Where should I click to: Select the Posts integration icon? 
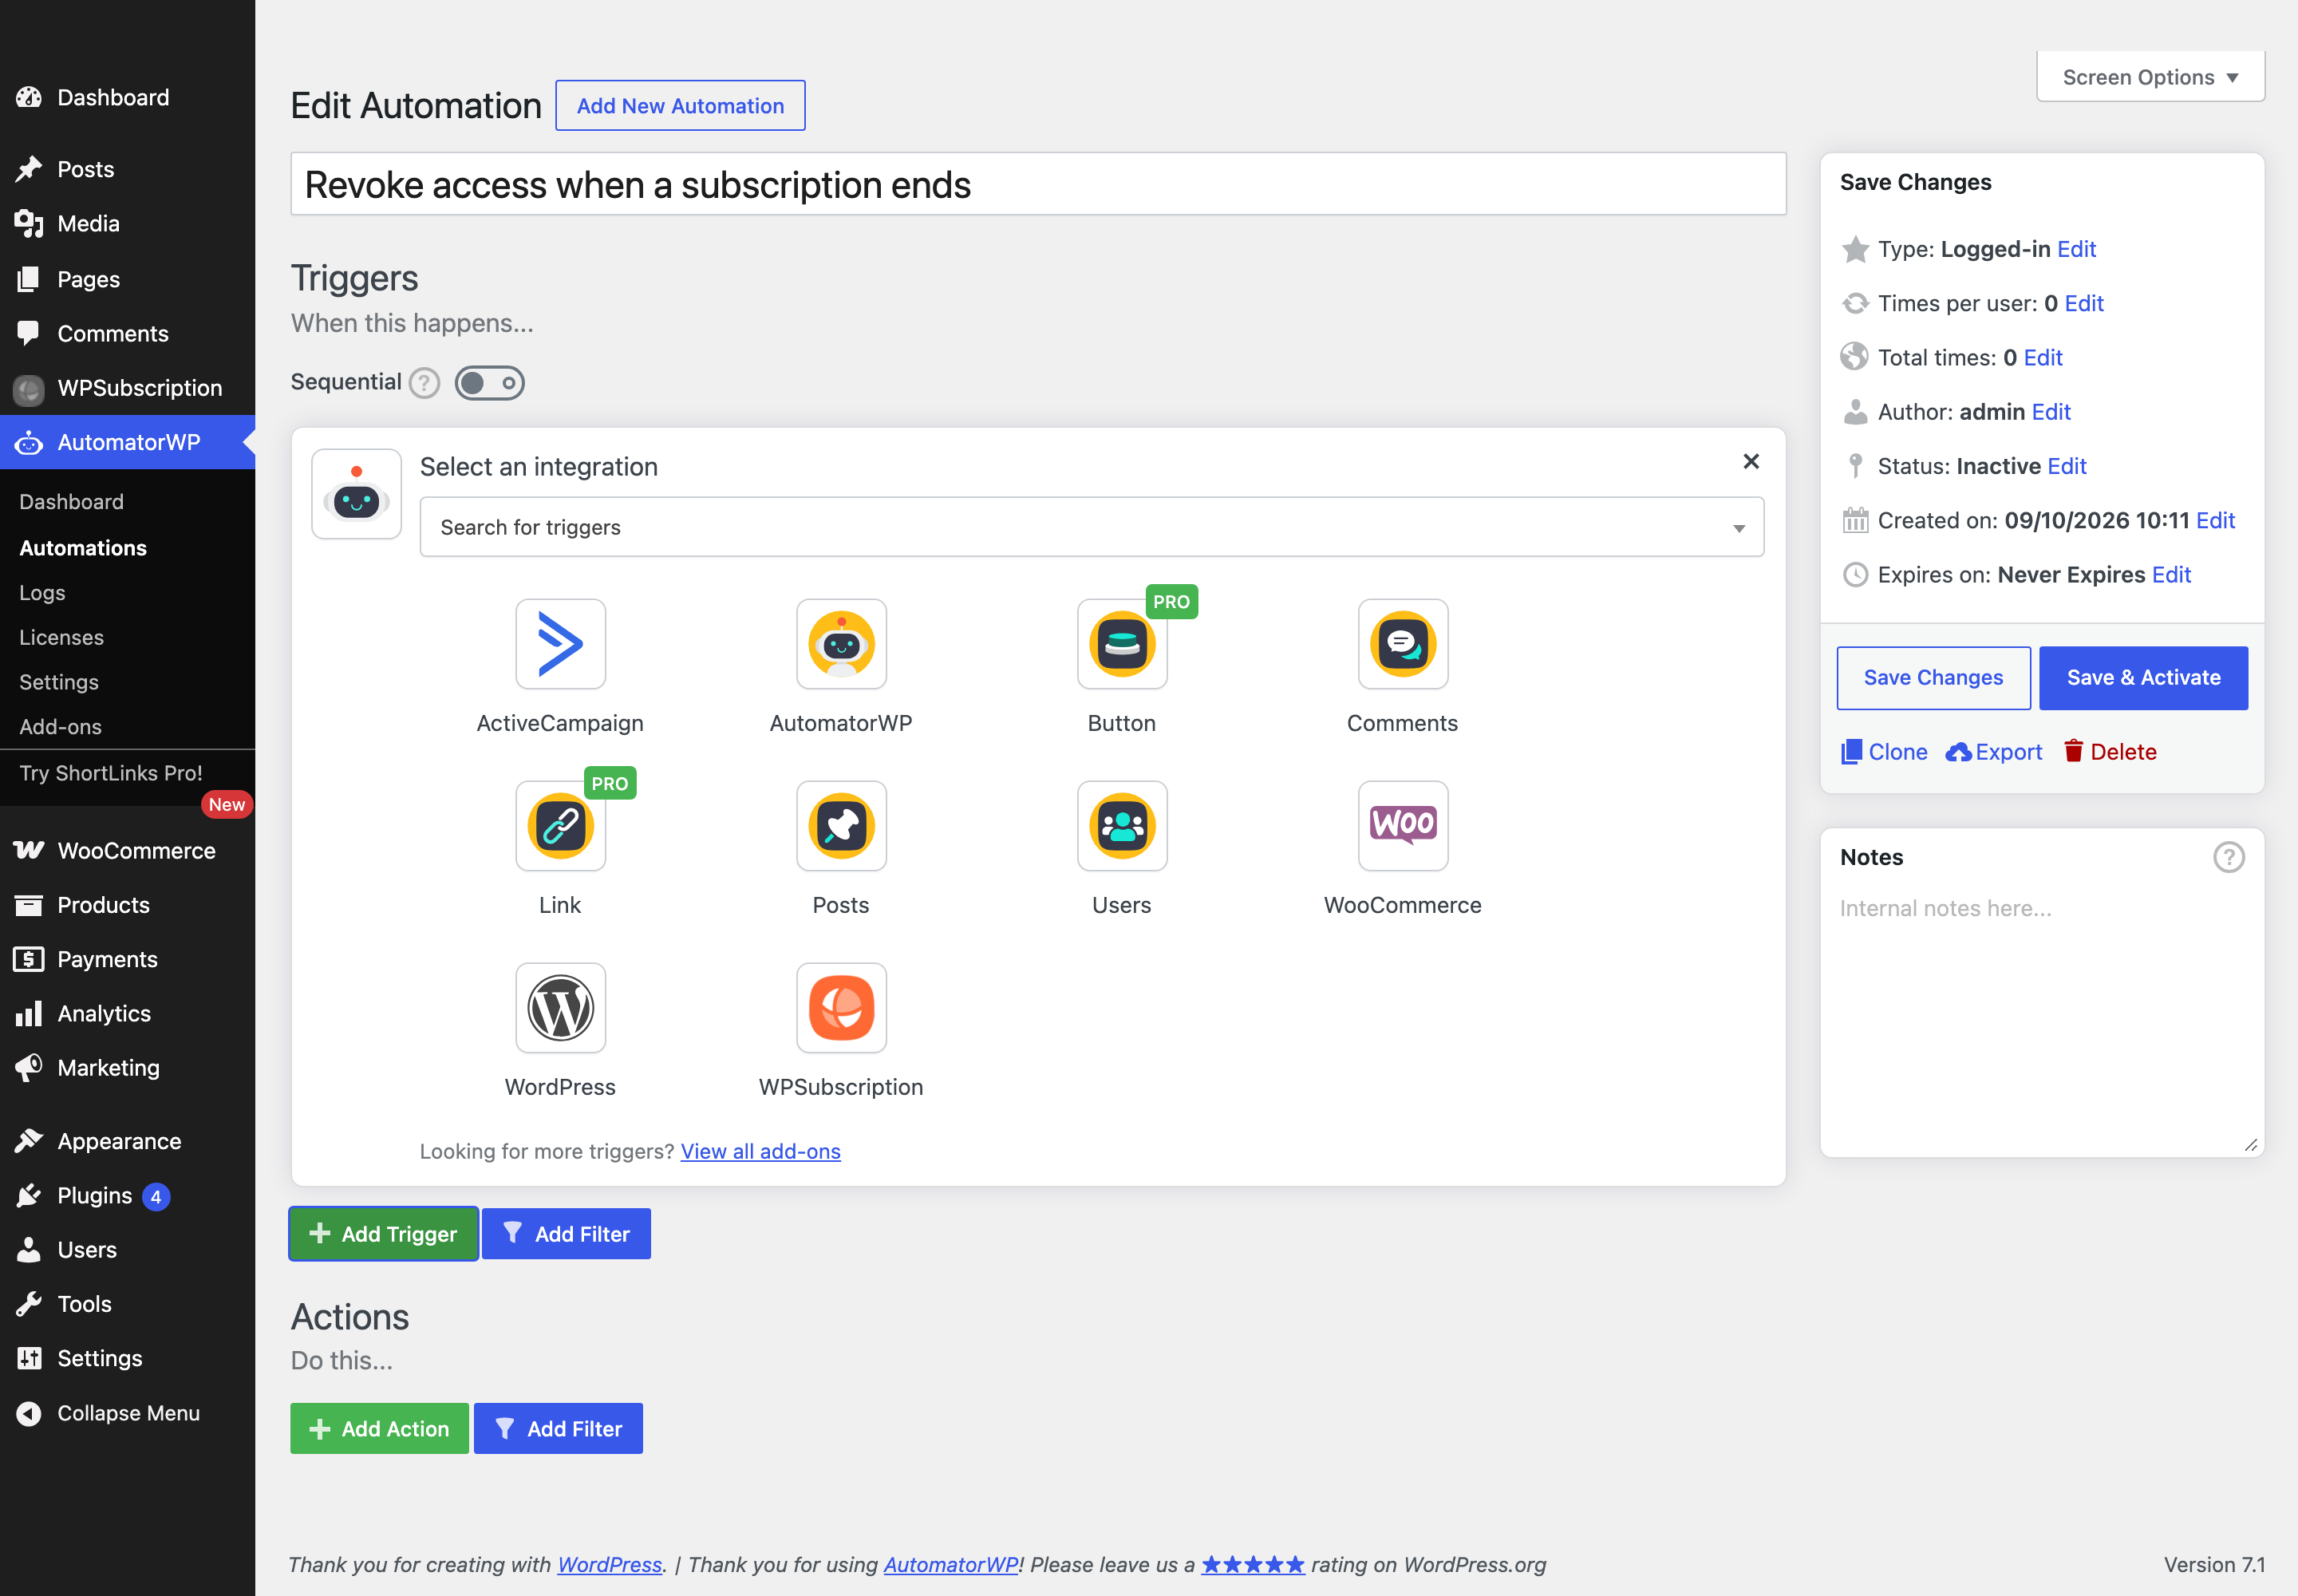pyautogui.click(x=841, y=826)
